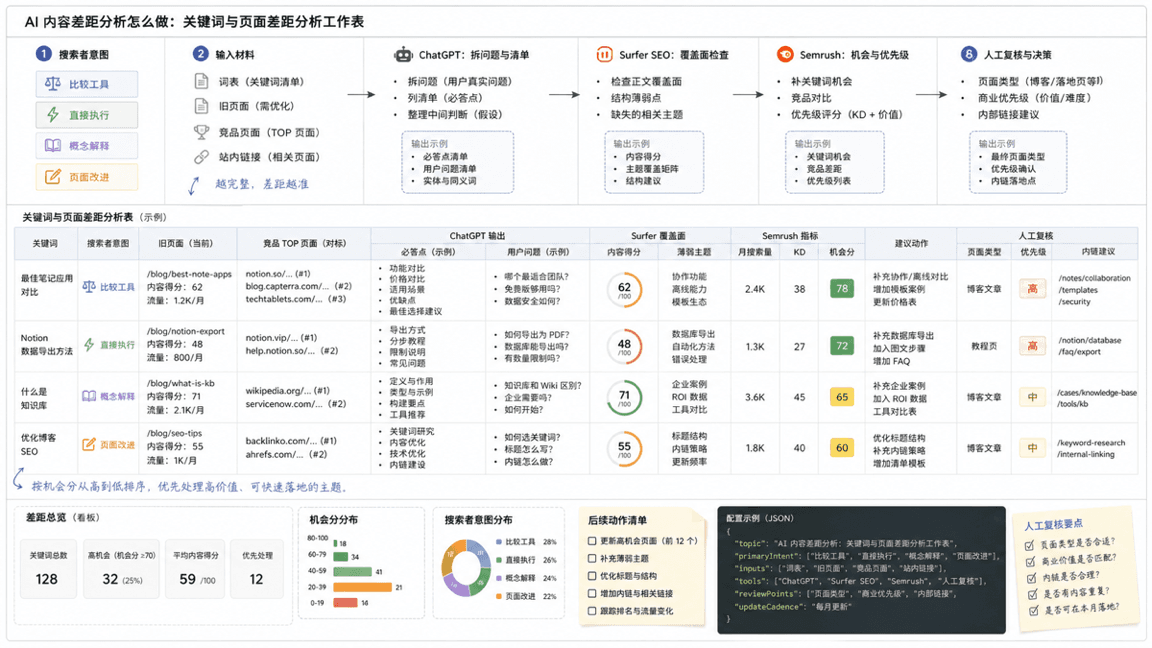Uncheck 商业价值是否匹配 on the sticky note
The height and width of the screenshot is (648, 1152).
click(x=1032, y=562)
